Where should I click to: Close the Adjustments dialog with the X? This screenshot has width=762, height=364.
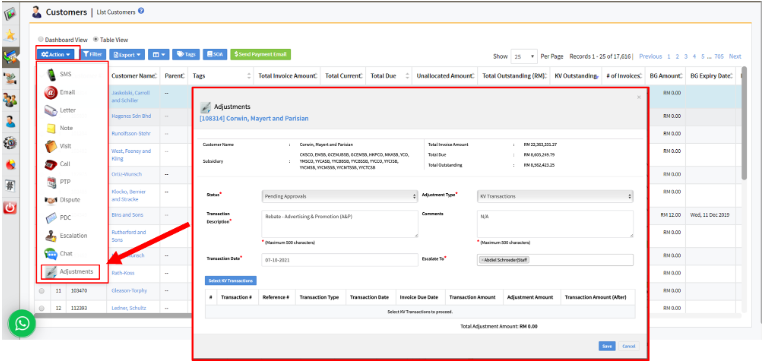[x=639, y=98]
